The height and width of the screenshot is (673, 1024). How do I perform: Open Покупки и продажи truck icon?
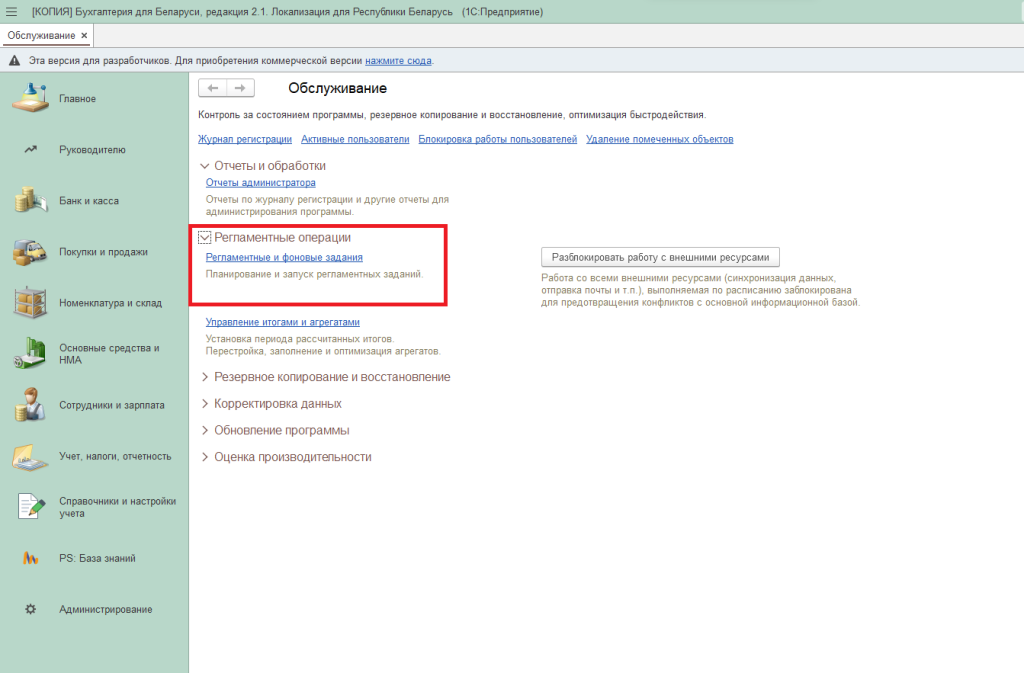click(x=31, y=252)
